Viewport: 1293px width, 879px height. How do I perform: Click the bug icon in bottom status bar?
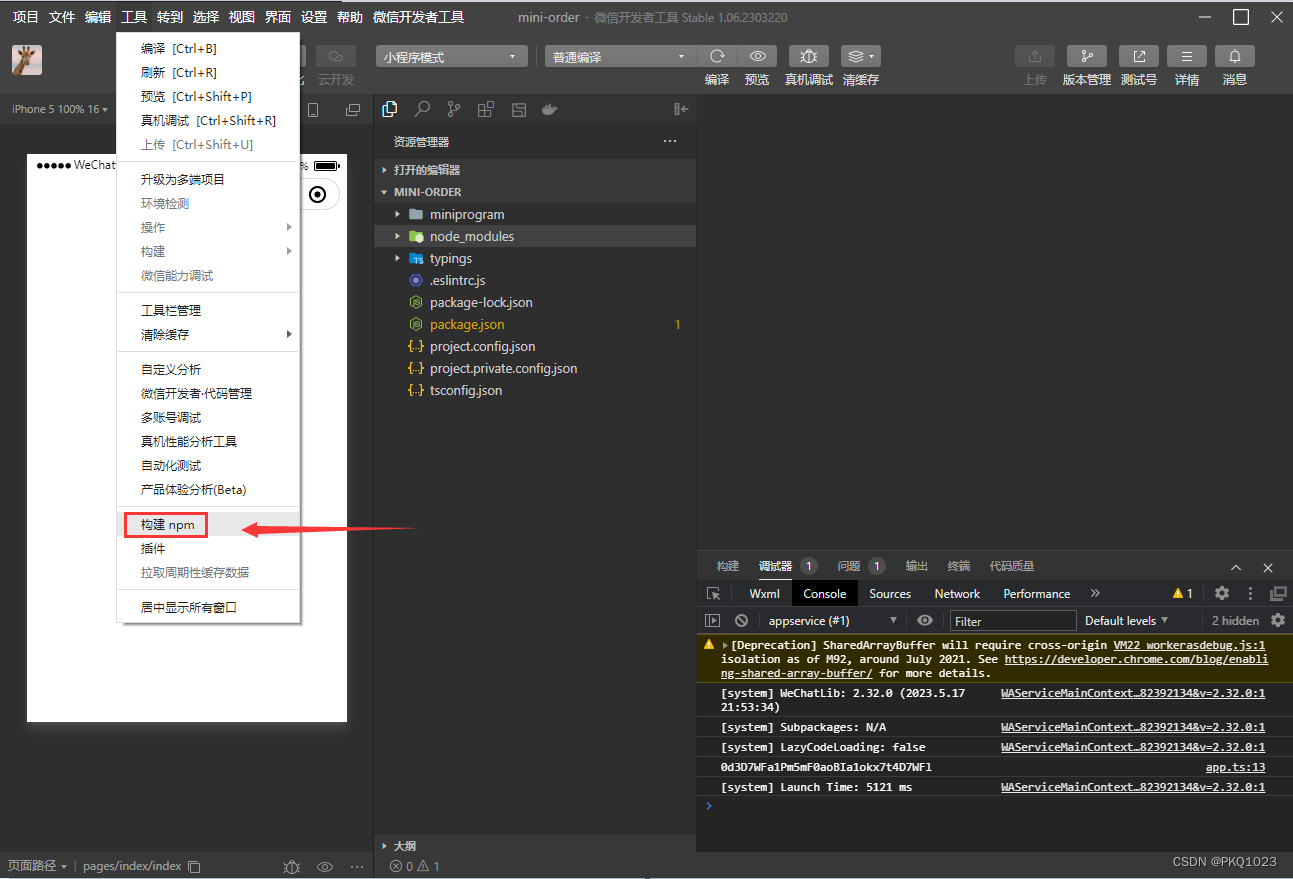(x=291, y=867)
